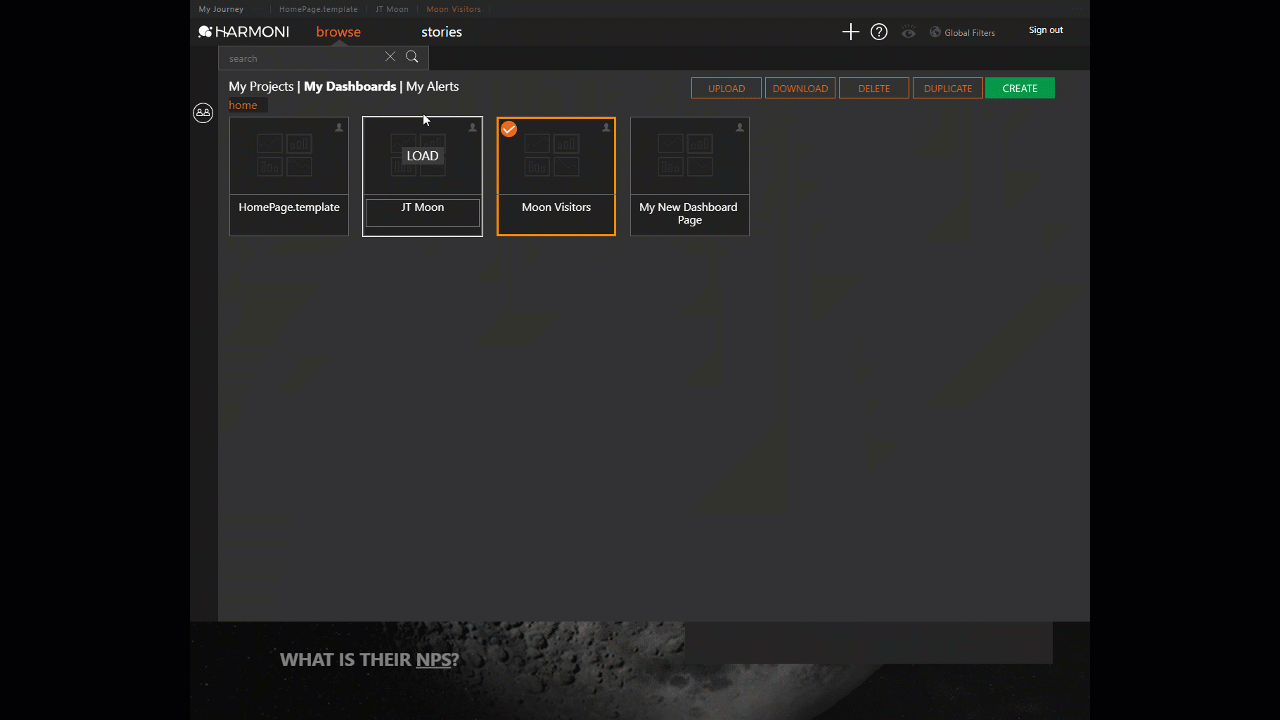Open the plus add icon
The height and width of the screenshot is (720, 1280).
click(850, 32)
